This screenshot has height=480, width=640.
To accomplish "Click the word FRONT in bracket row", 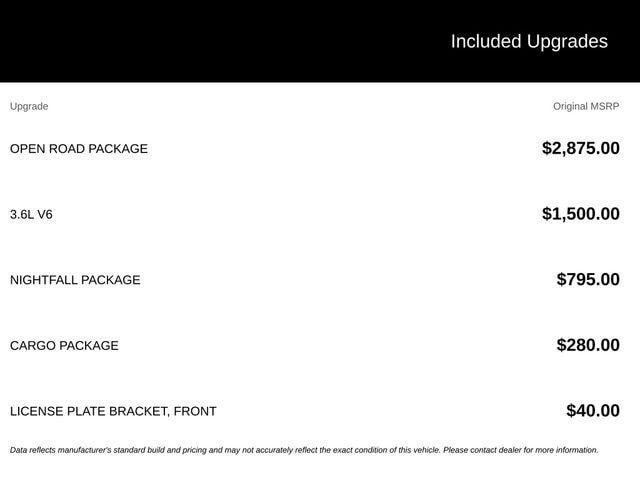I will (195, 411).
